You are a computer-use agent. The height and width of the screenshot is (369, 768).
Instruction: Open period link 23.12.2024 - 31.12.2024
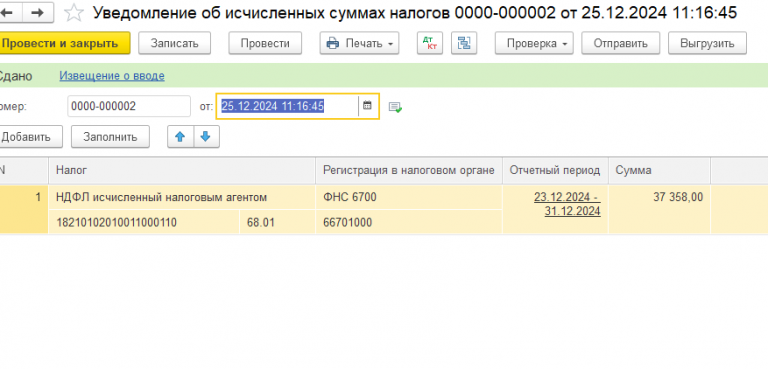tap(568, 204)
